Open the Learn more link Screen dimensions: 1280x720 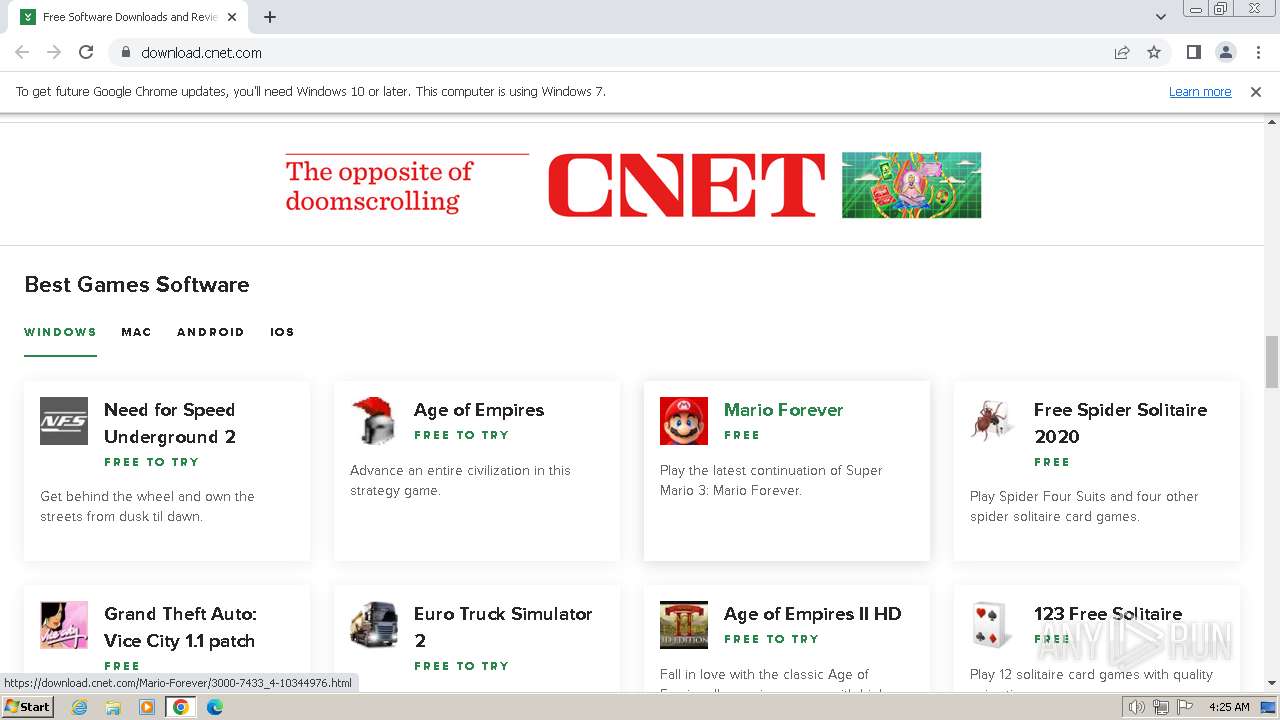click(x=1200, y=91)
